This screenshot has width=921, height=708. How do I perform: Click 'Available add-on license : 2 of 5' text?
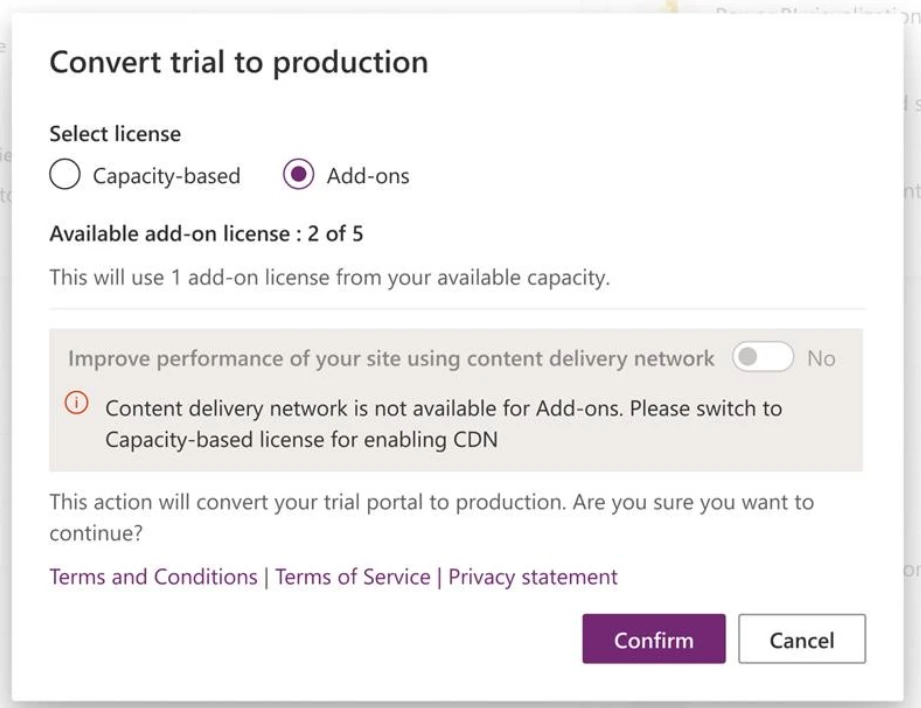pyautogui.click(x=206, y=235)
